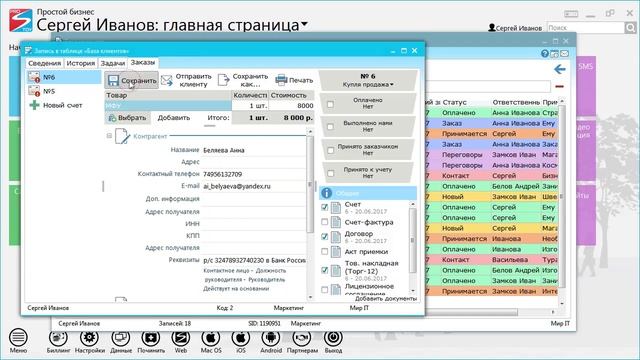Toggle the Принято к учету checkbox
640x360 pixels.
pyautogui.click(x=330, y=173)
